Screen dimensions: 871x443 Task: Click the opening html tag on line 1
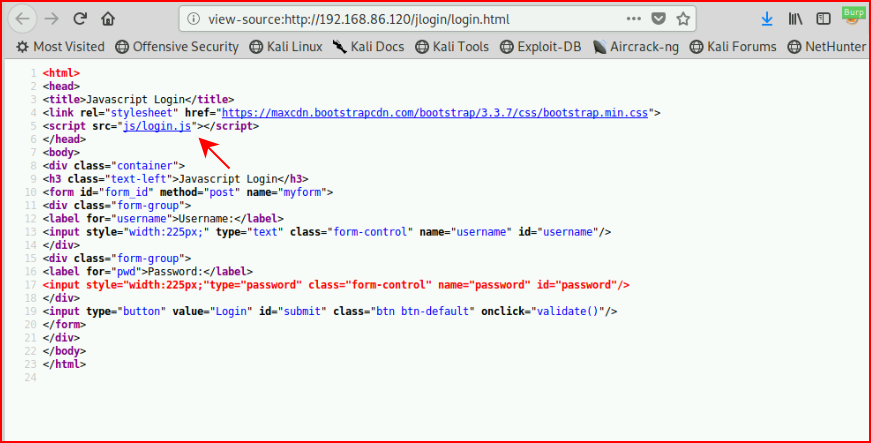pos(61,73)
